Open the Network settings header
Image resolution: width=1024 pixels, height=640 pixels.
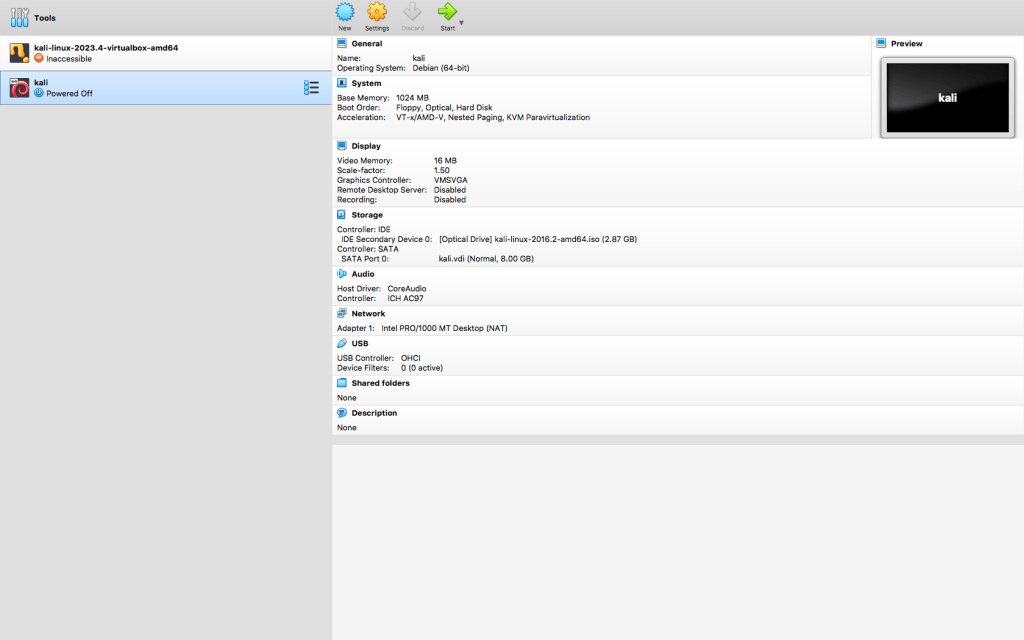[368, 313]
